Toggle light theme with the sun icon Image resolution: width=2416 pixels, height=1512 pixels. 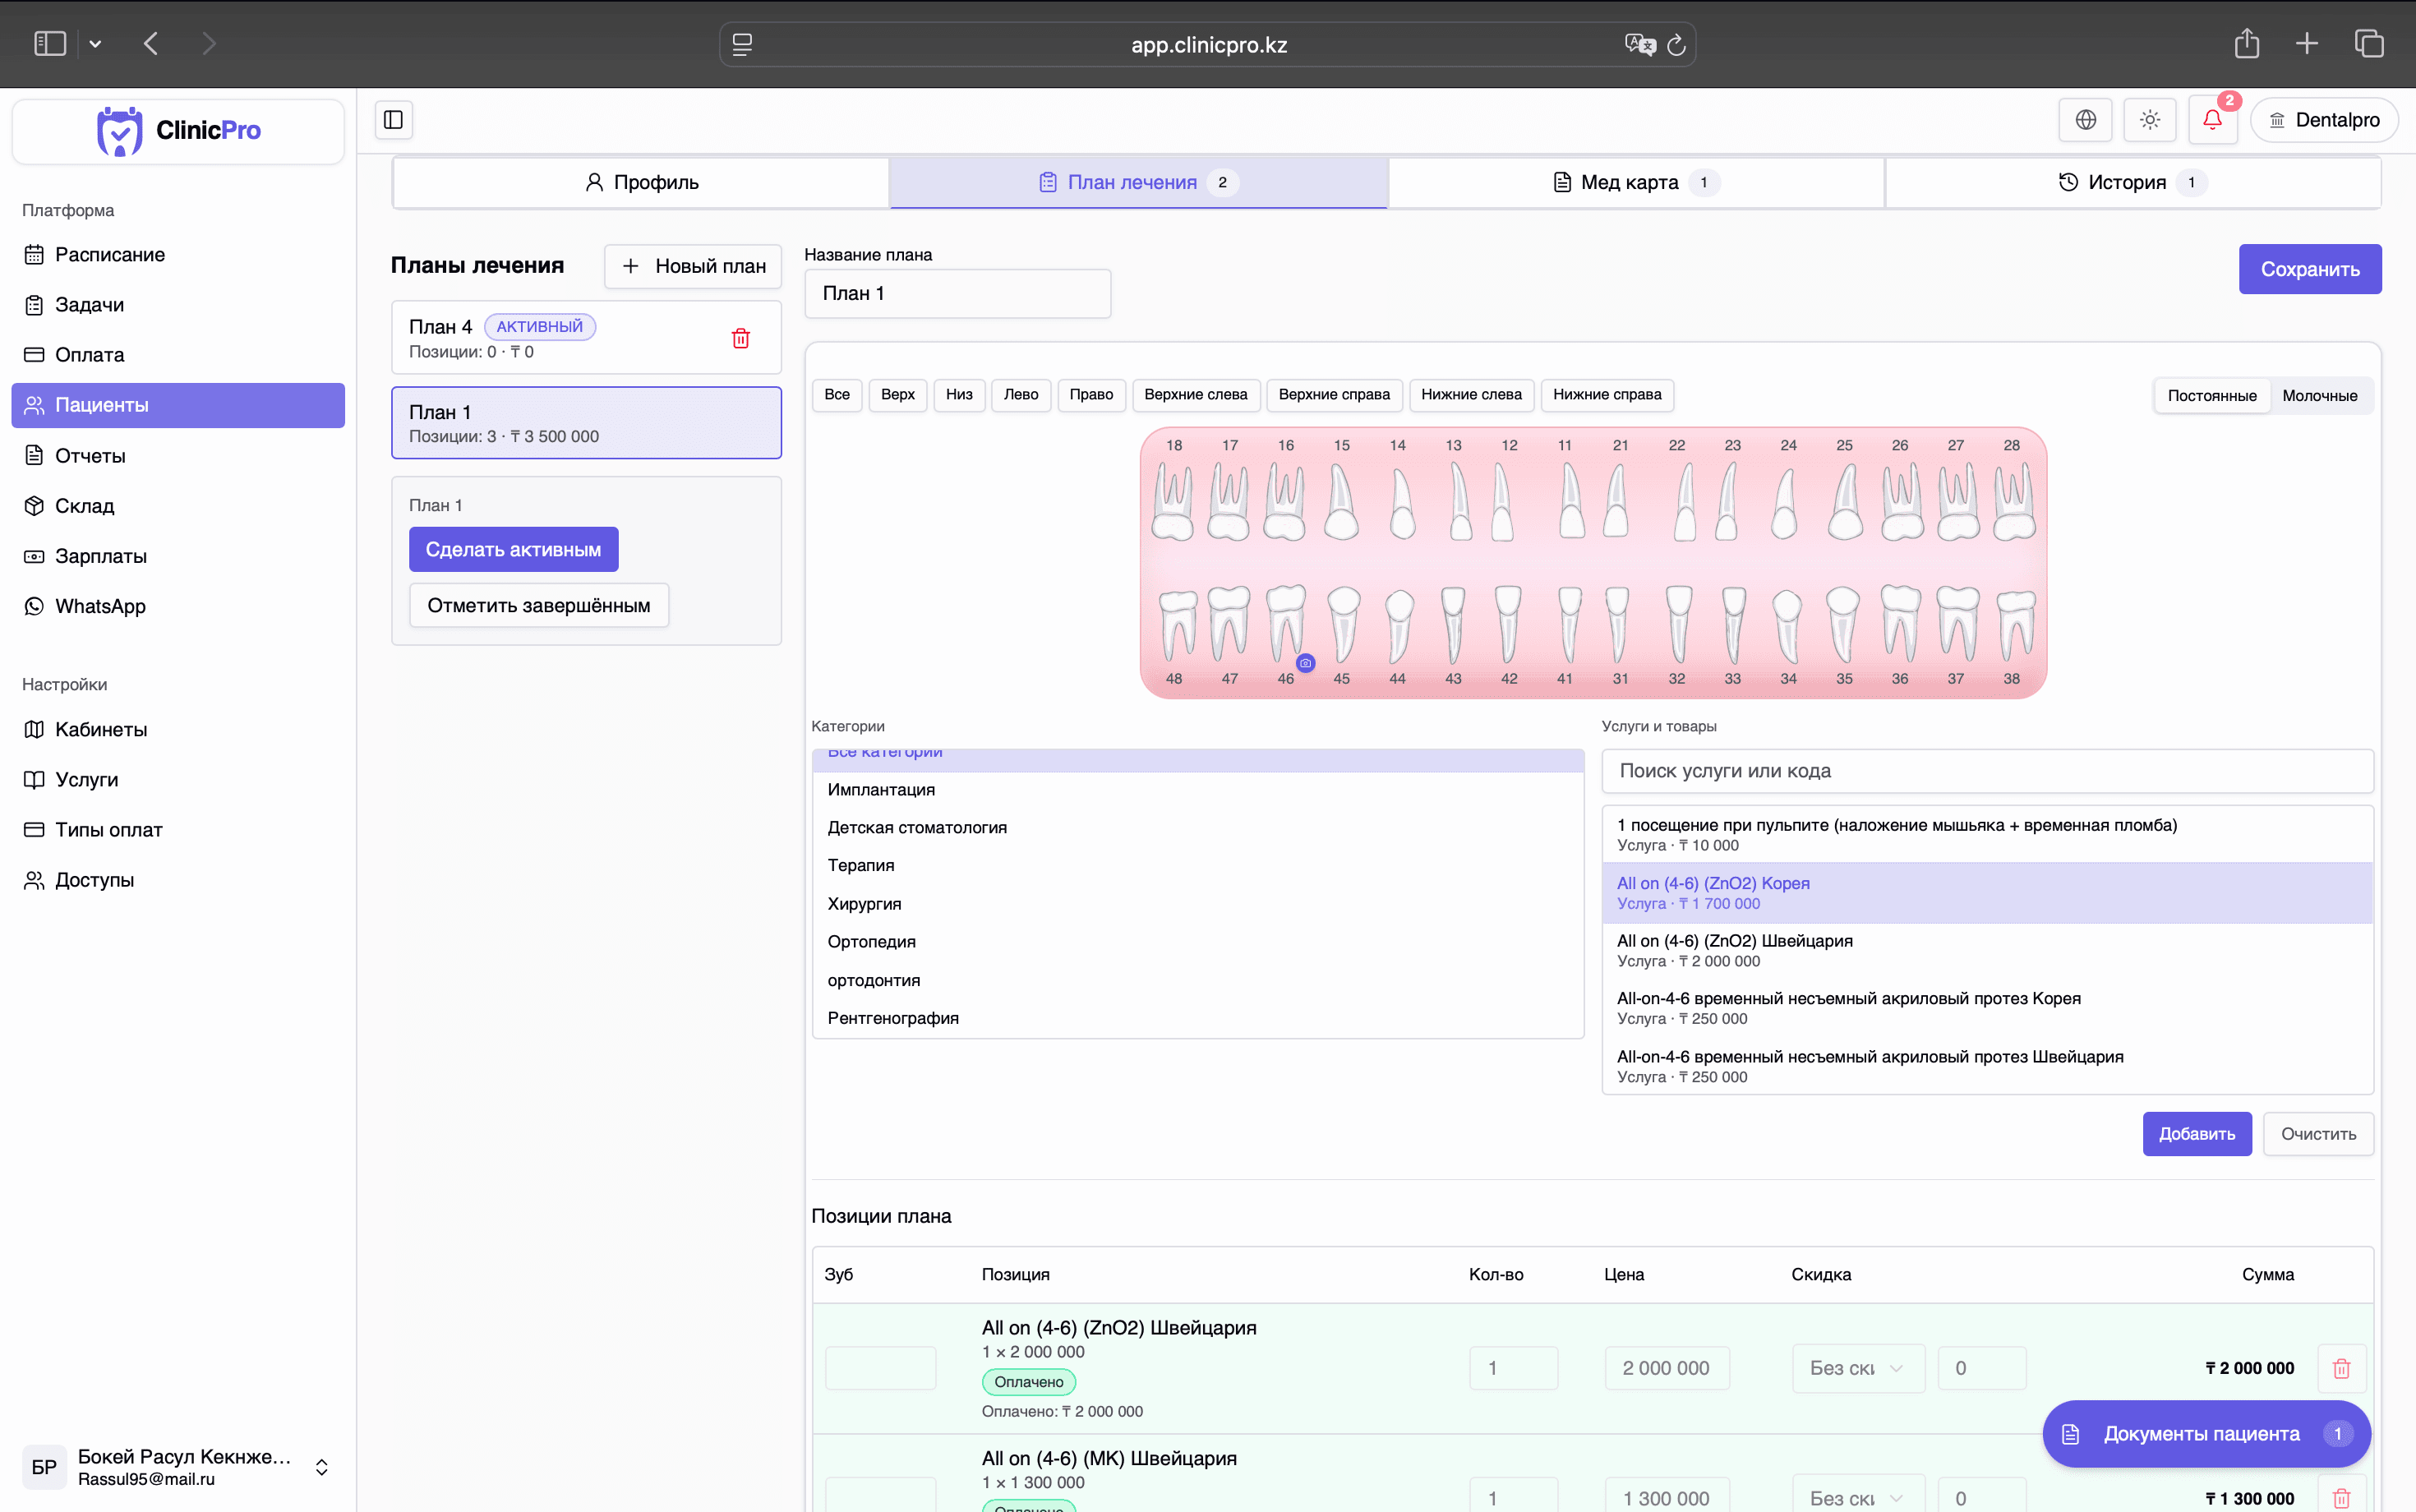pyautogui.click(x=2150, y=119)
